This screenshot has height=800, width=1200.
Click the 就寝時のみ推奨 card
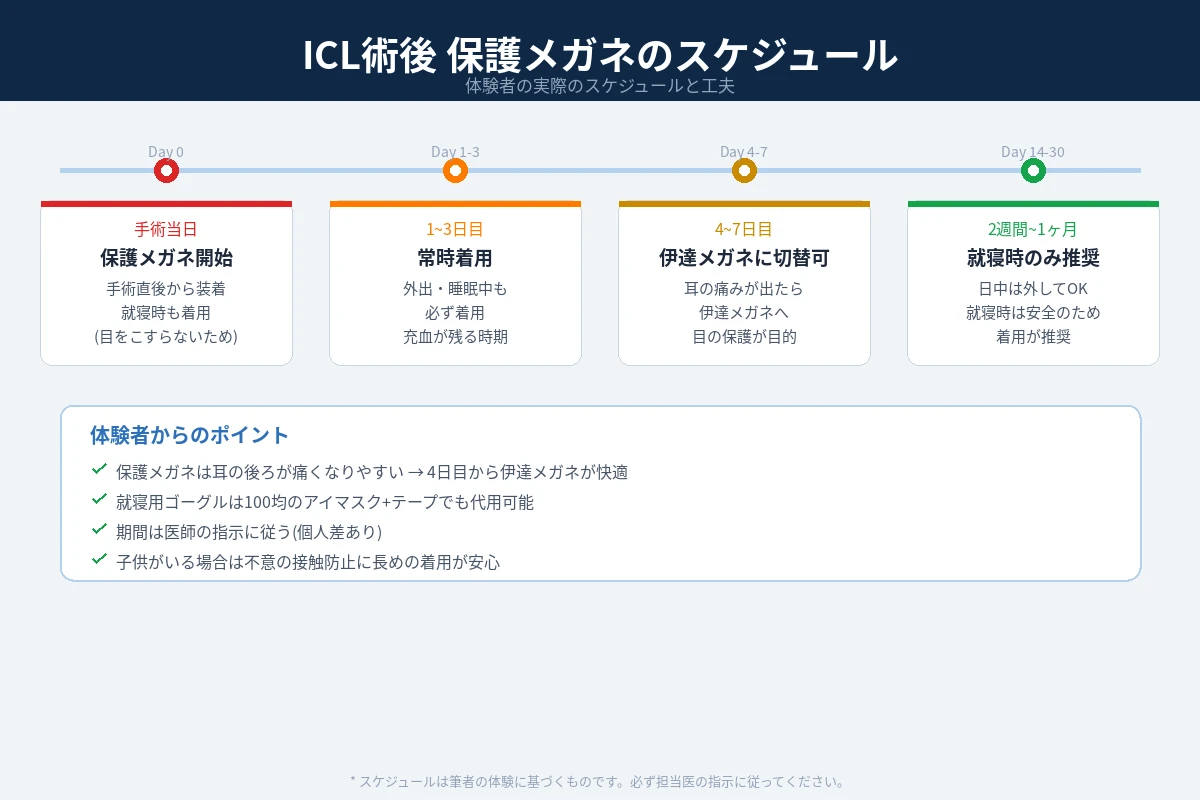pos(1033,258)
